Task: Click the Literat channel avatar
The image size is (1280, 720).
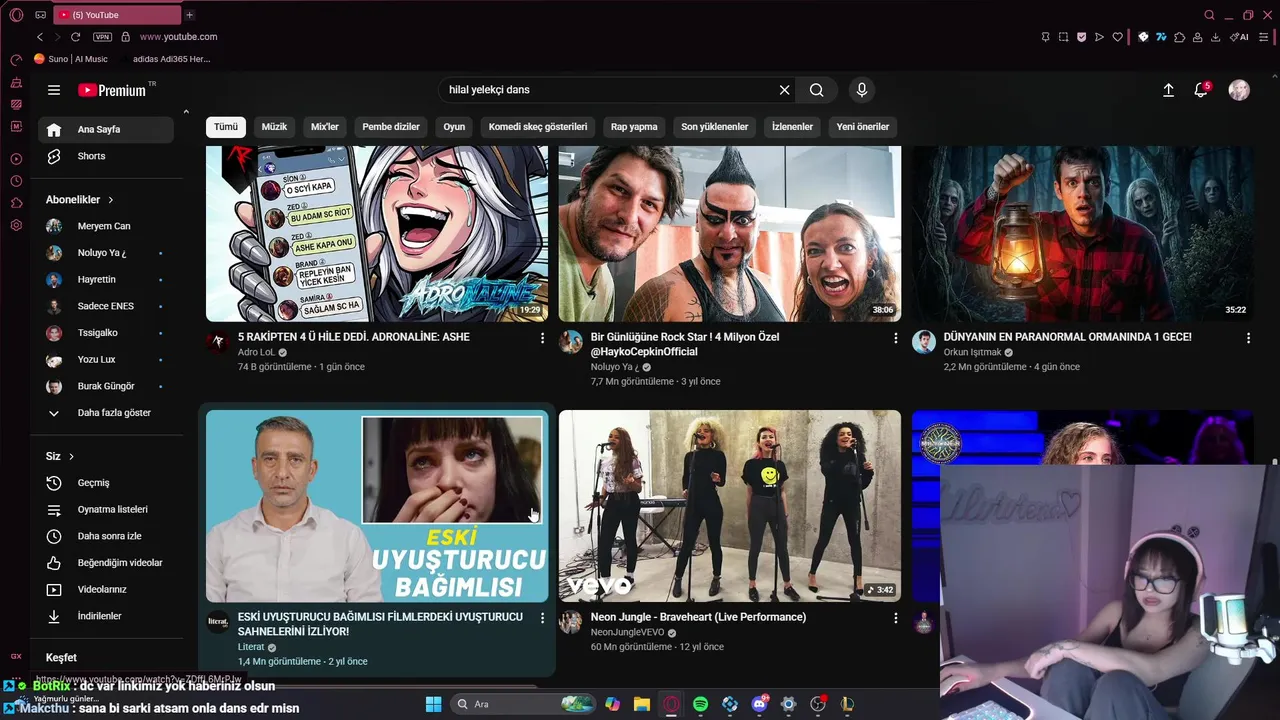Action: 218,622
